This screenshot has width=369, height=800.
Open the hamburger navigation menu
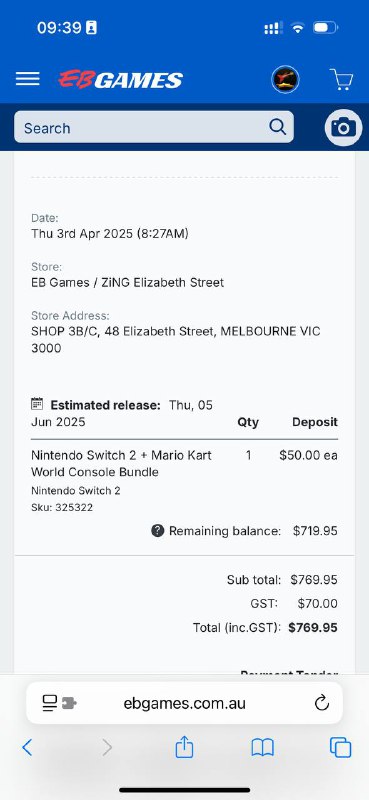click(28, 79)
